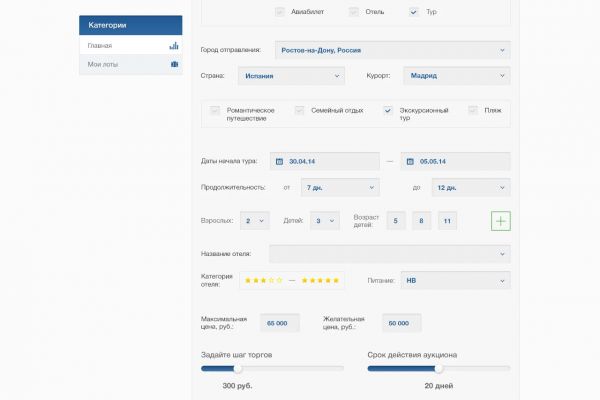Click the end date field 05.05.14

(x=455, y=162)
